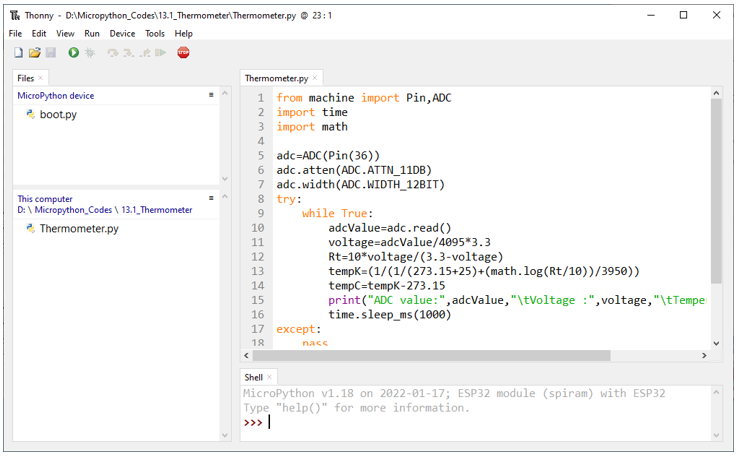Click the code line adc.width(ADC.WIDTH_12BIT)
Image resolution: width=738 pixels, height=456 pixels.
pyautogui.click(x=361, y=184)
